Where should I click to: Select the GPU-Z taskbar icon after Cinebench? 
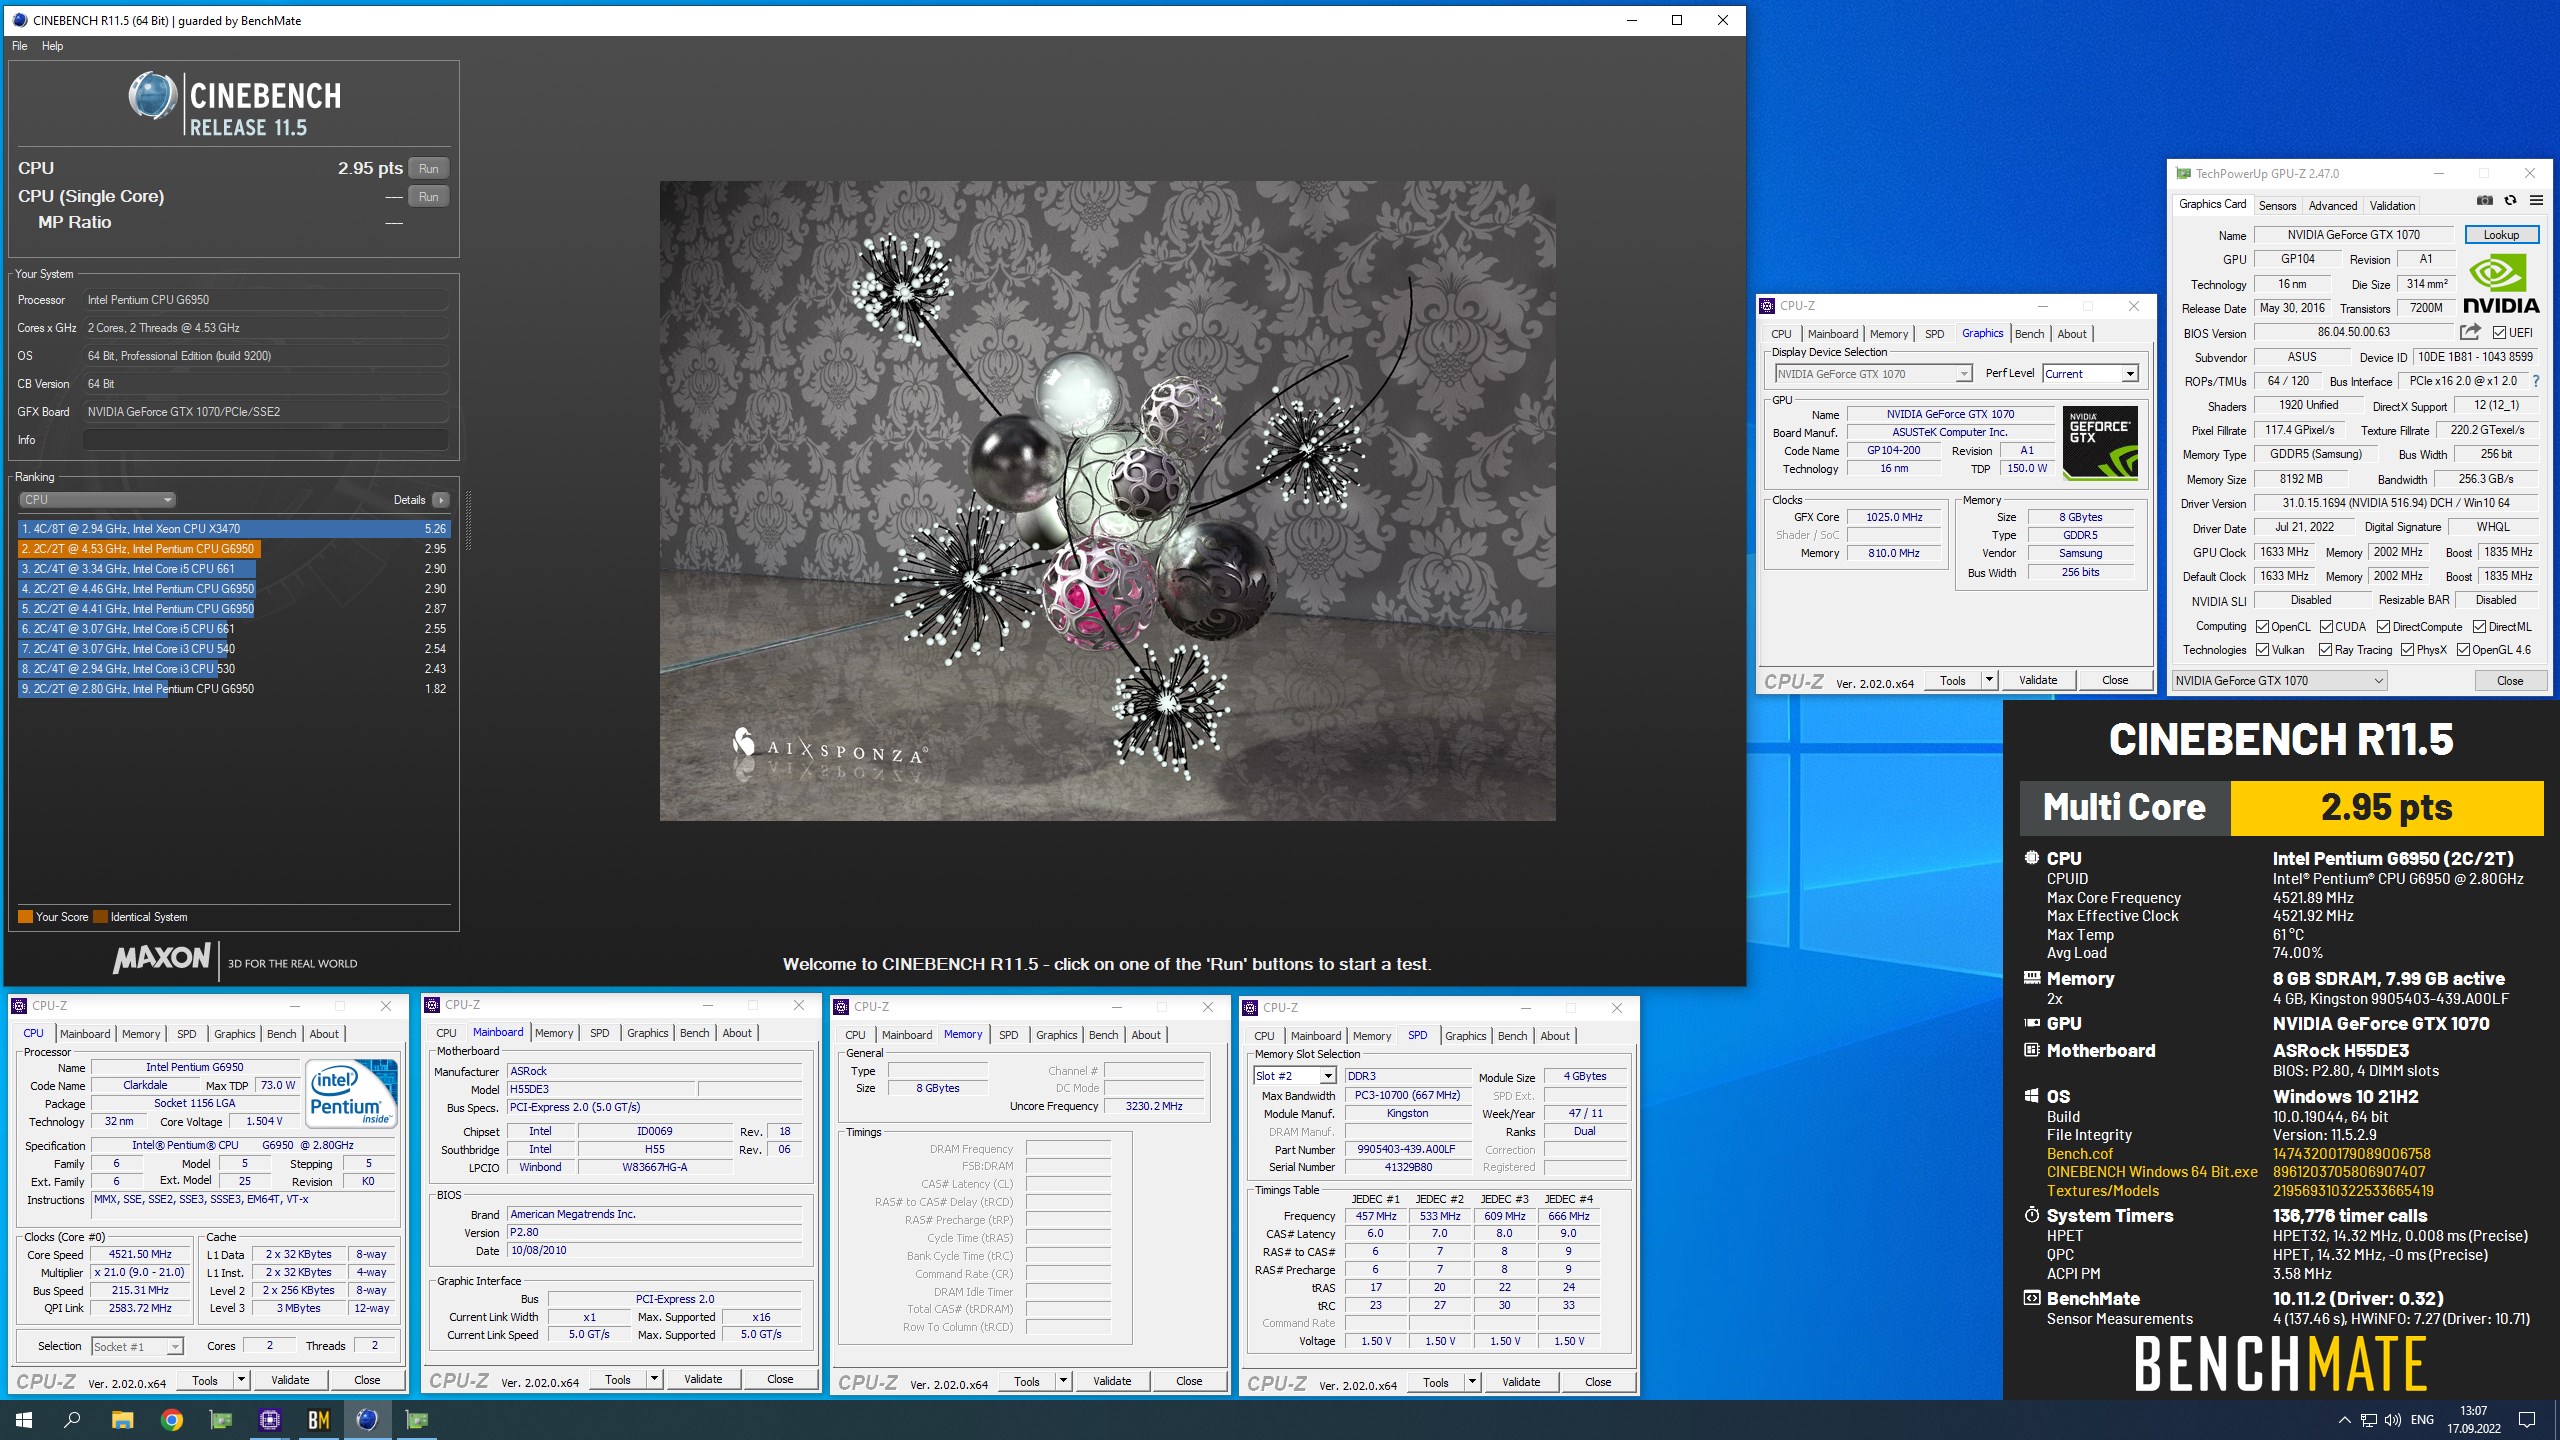(x=416, y=1419)
